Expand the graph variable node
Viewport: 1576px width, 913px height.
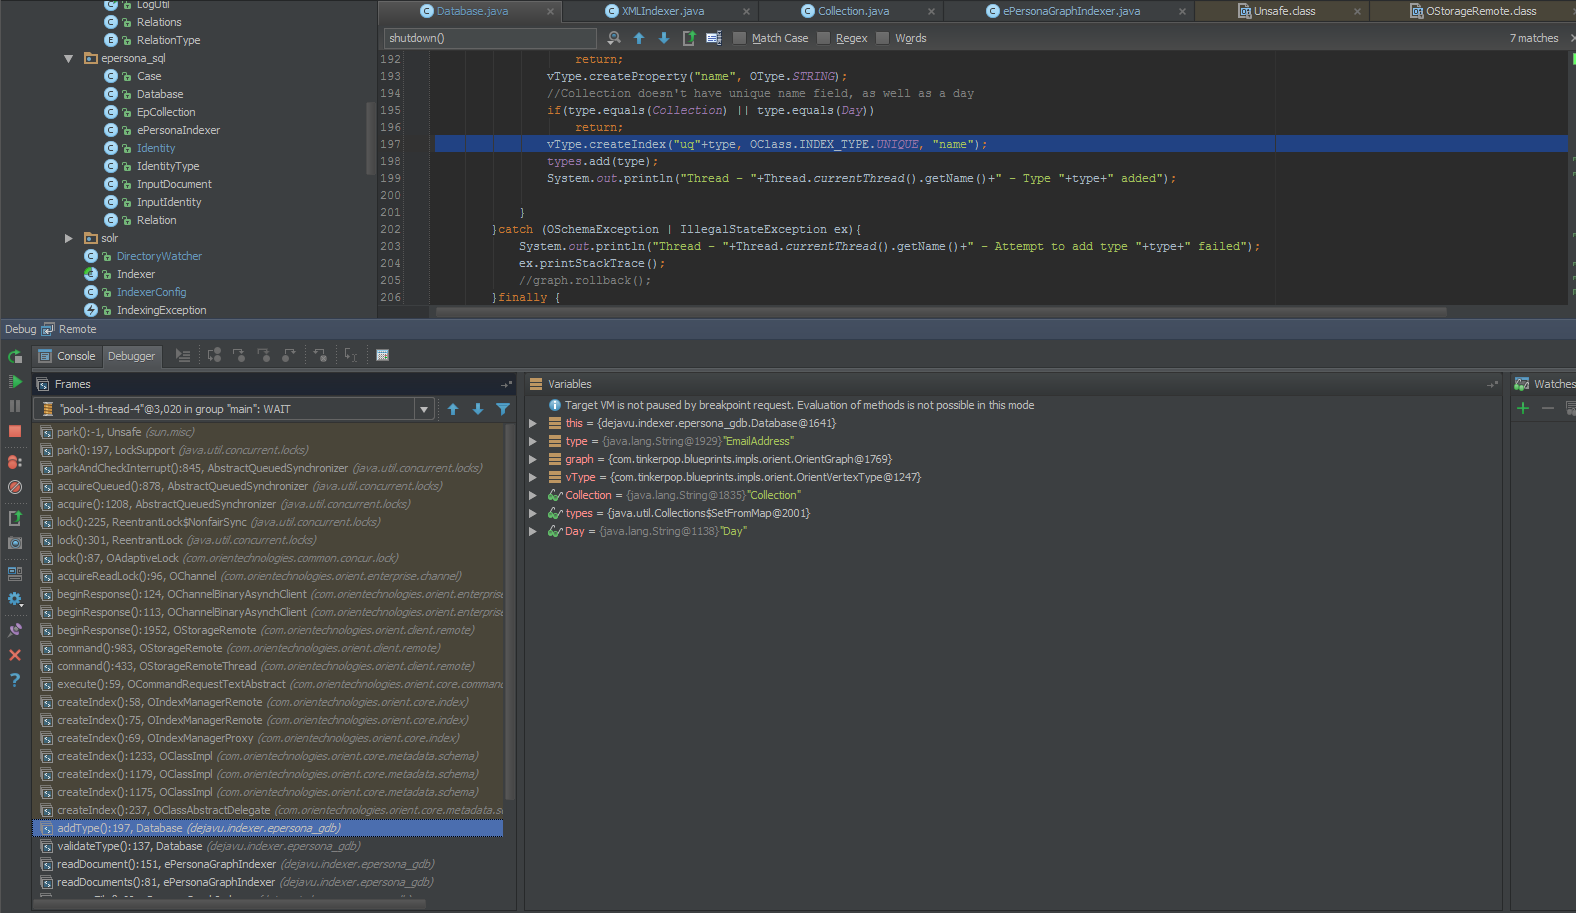pyautogui.click(x=533, y=459)
